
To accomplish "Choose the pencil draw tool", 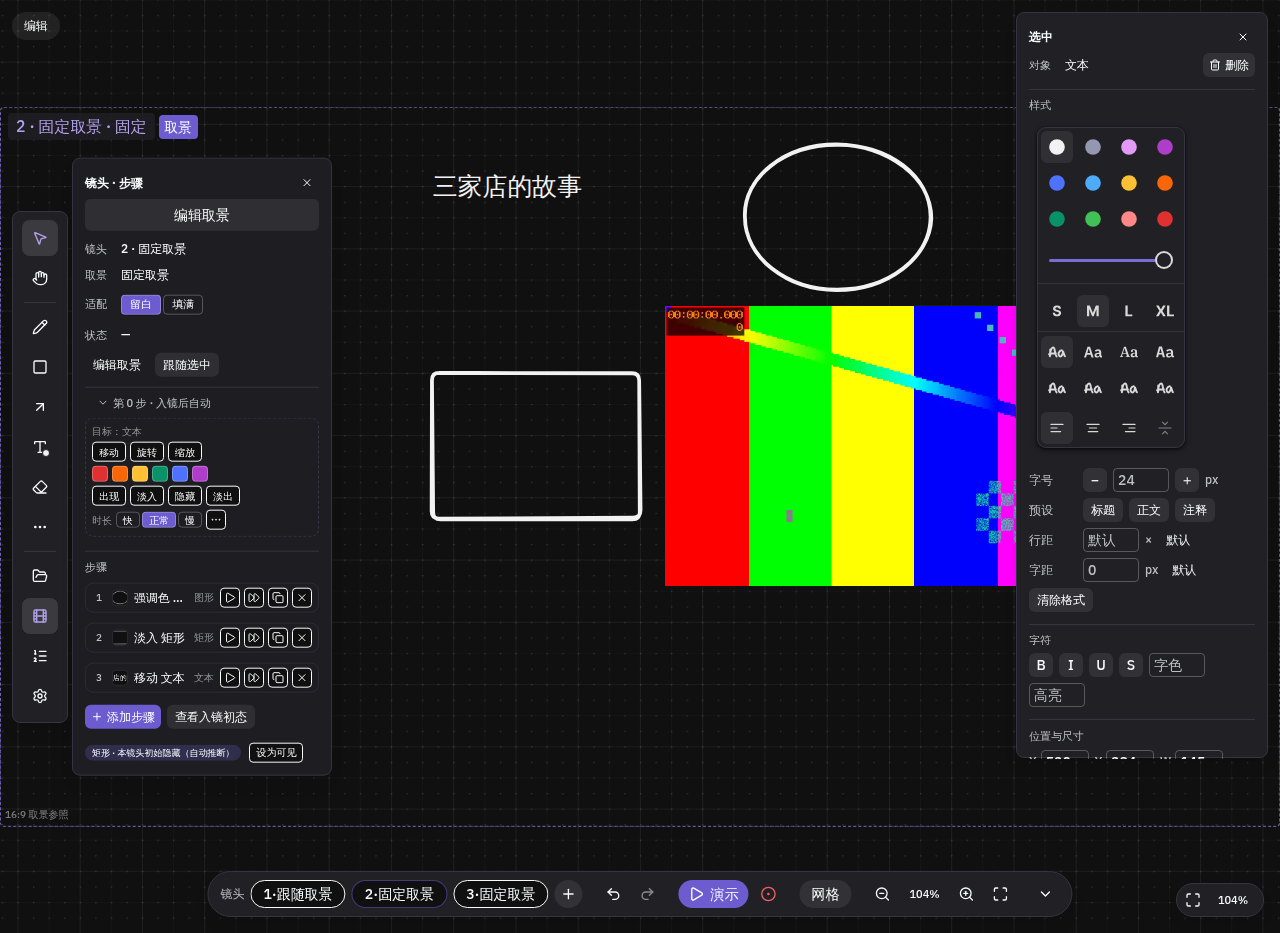I will pyautogui.click(x=40, y=327).
